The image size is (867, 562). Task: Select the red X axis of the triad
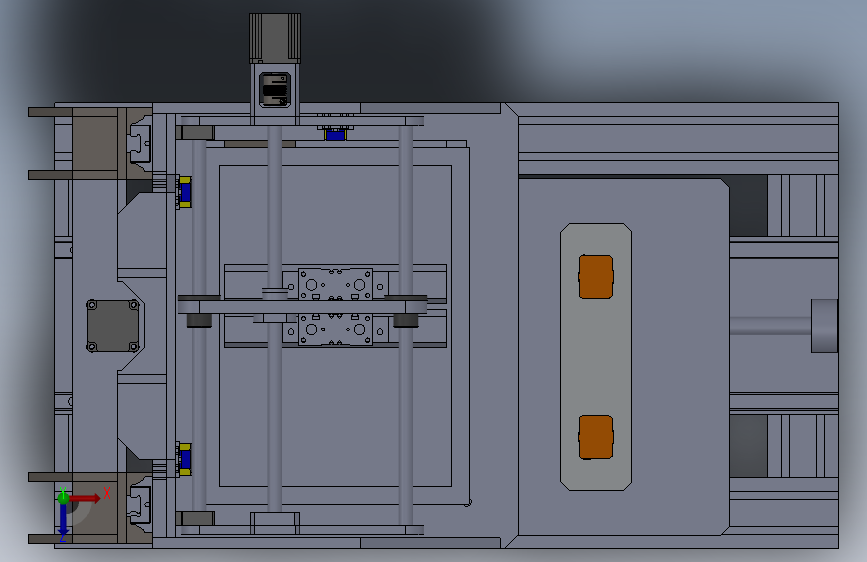[84, 498]
